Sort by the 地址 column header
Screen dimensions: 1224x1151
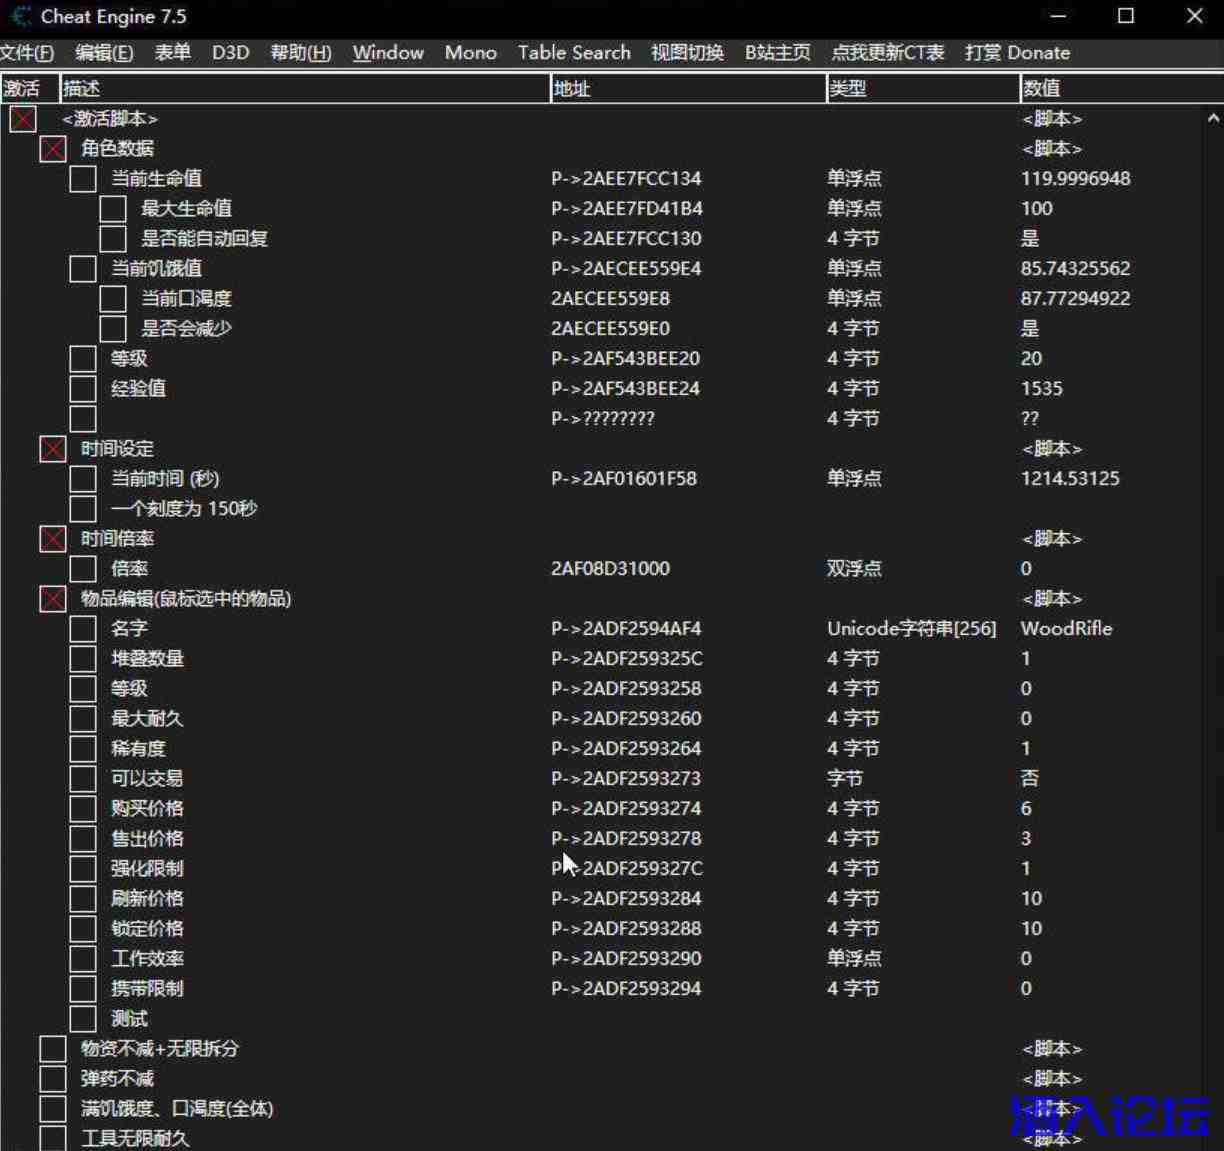688,88
